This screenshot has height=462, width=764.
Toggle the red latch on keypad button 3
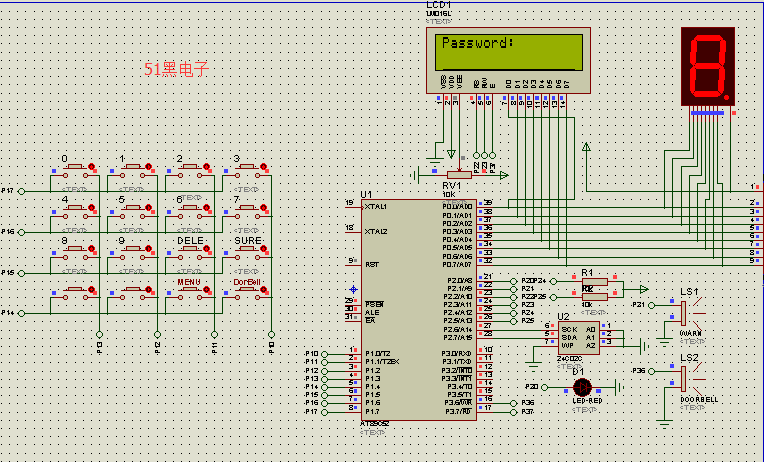(x=264, y=166)
